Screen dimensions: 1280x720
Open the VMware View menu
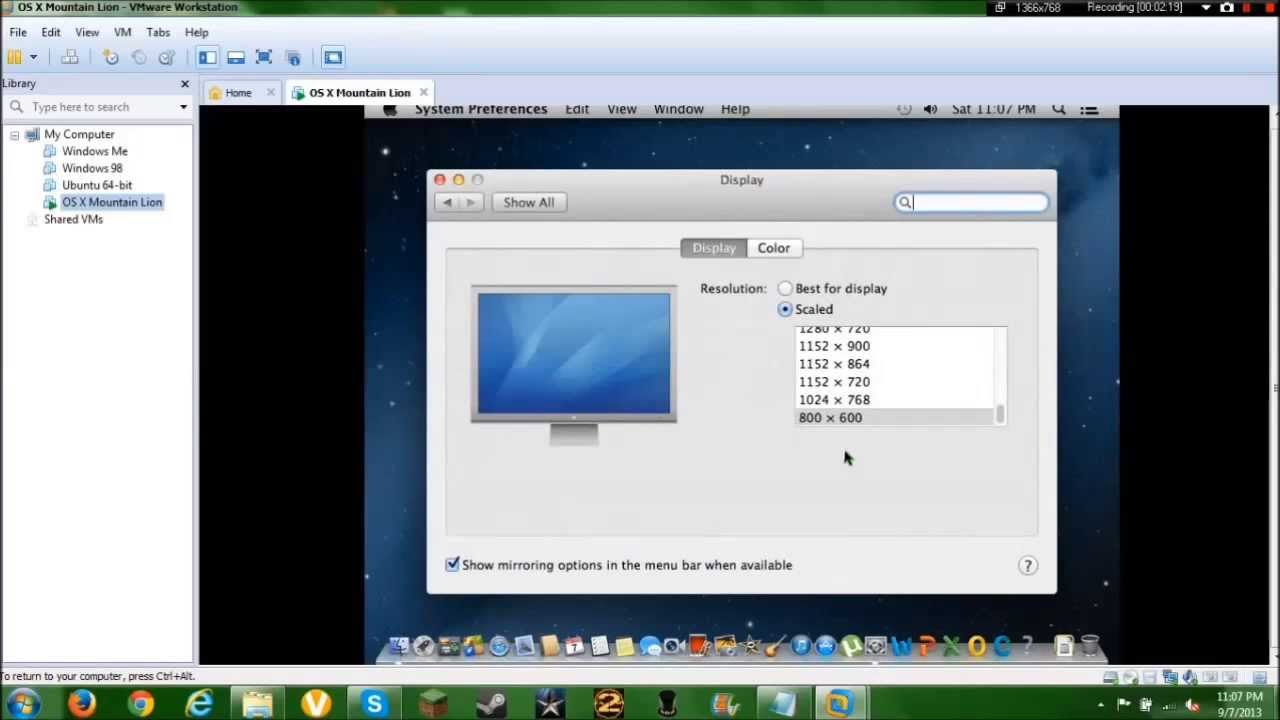pyautogui.click(x=87, y=32)
